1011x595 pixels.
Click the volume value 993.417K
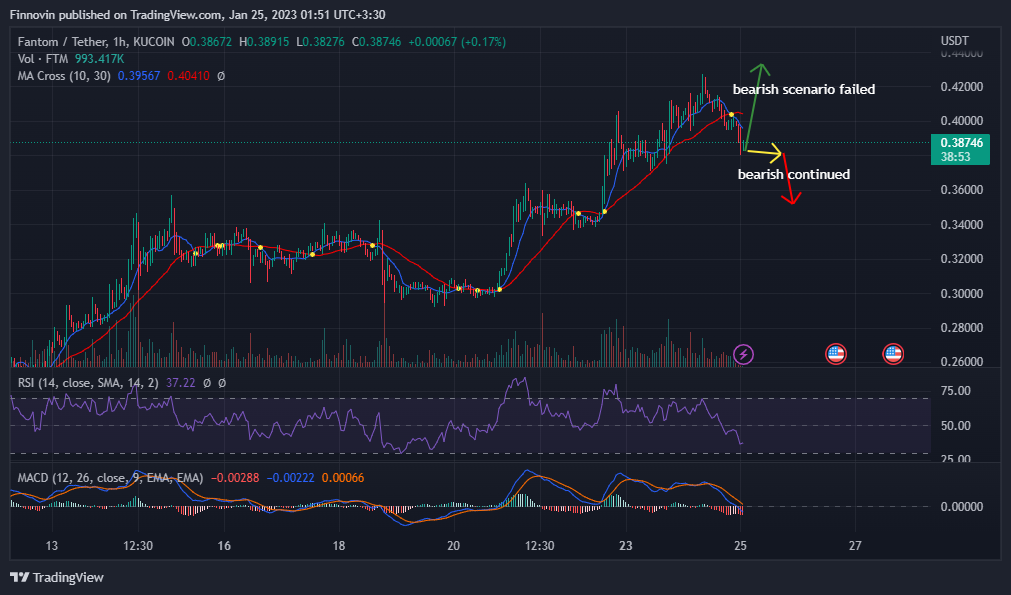pos(99,59)
